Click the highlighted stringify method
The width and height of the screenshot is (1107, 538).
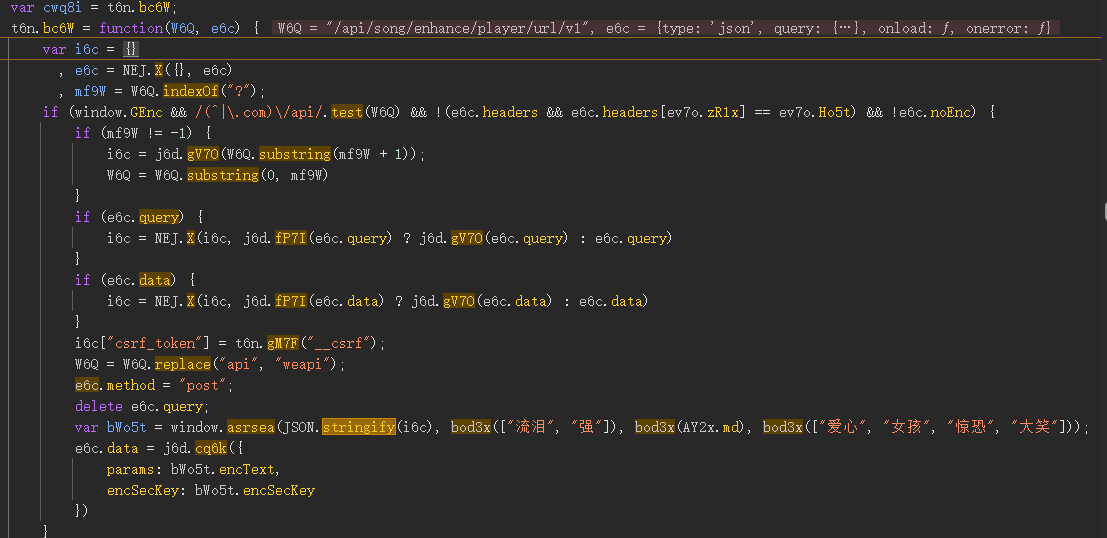pyautogui.click(x=358, y=427)
